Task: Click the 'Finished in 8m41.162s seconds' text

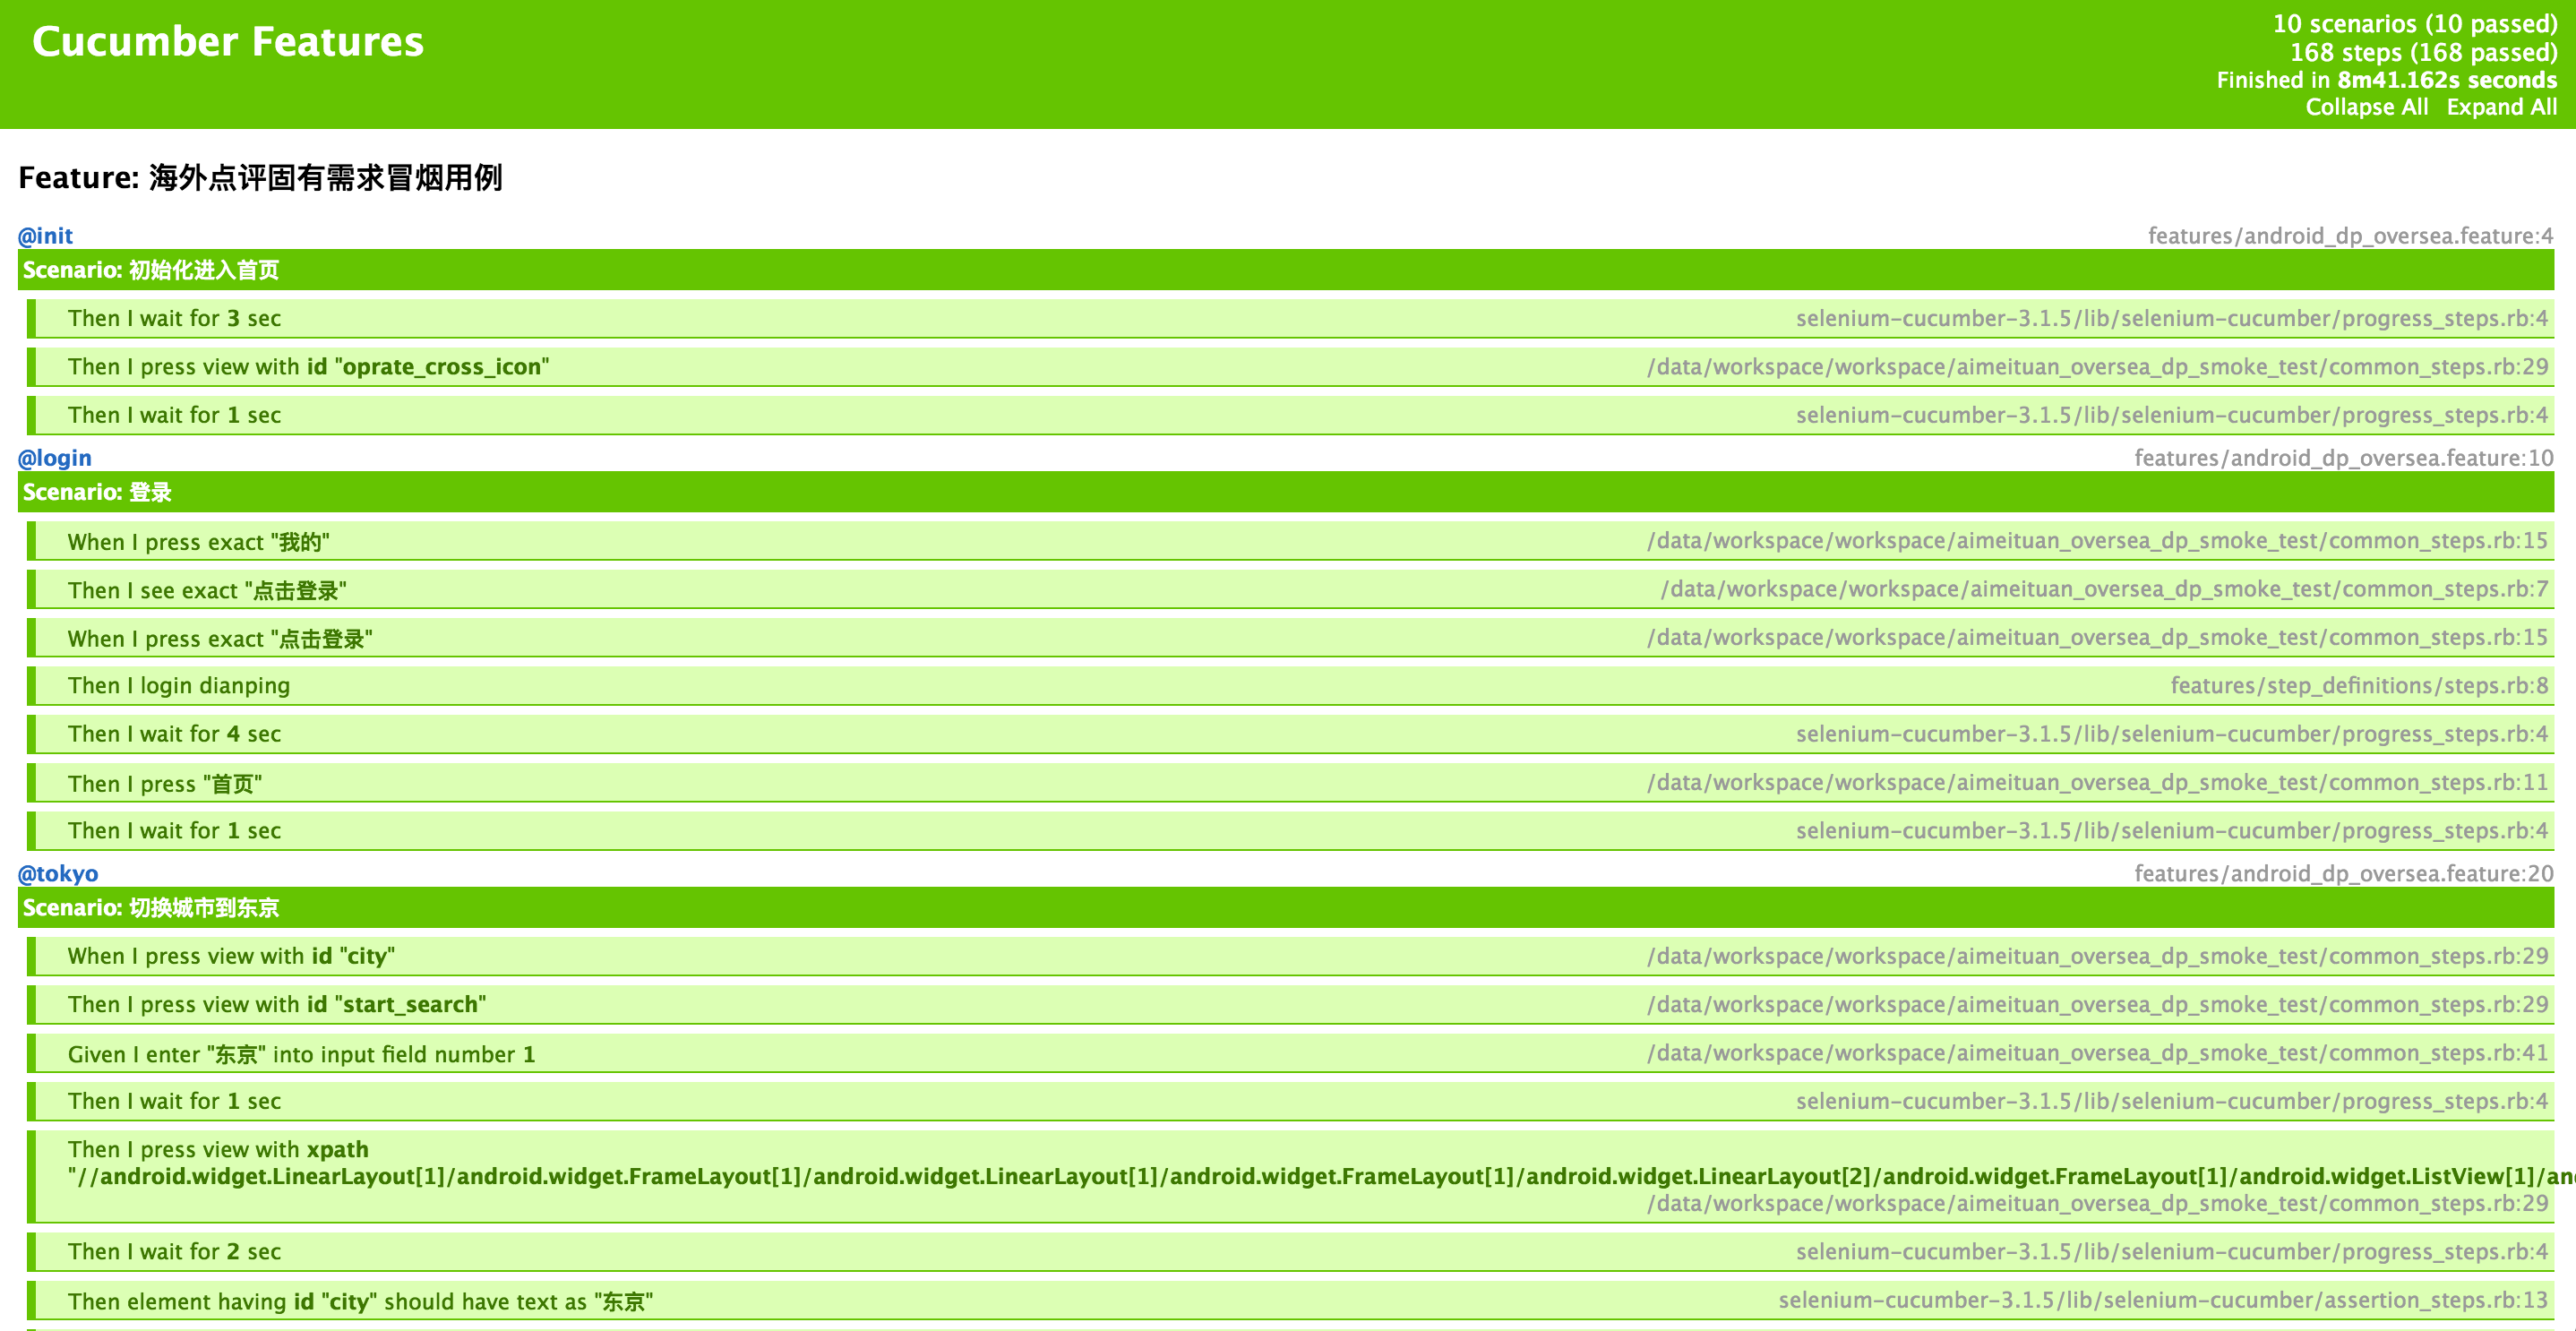Action: 2386,80
